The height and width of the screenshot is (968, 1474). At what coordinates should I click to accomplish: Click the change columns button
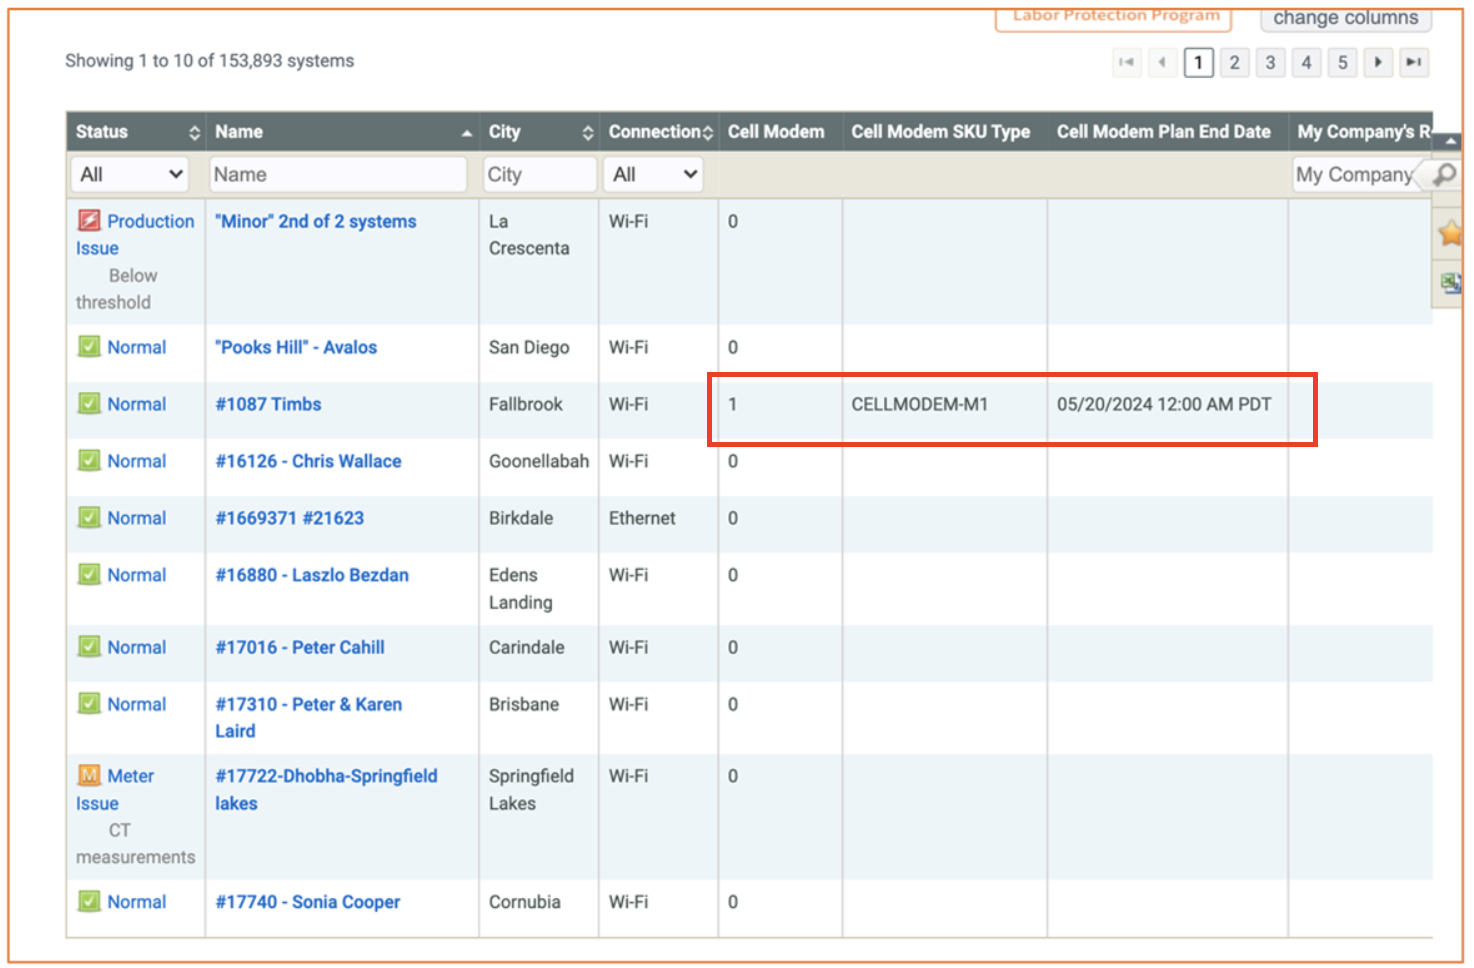tap(1345, 18)
